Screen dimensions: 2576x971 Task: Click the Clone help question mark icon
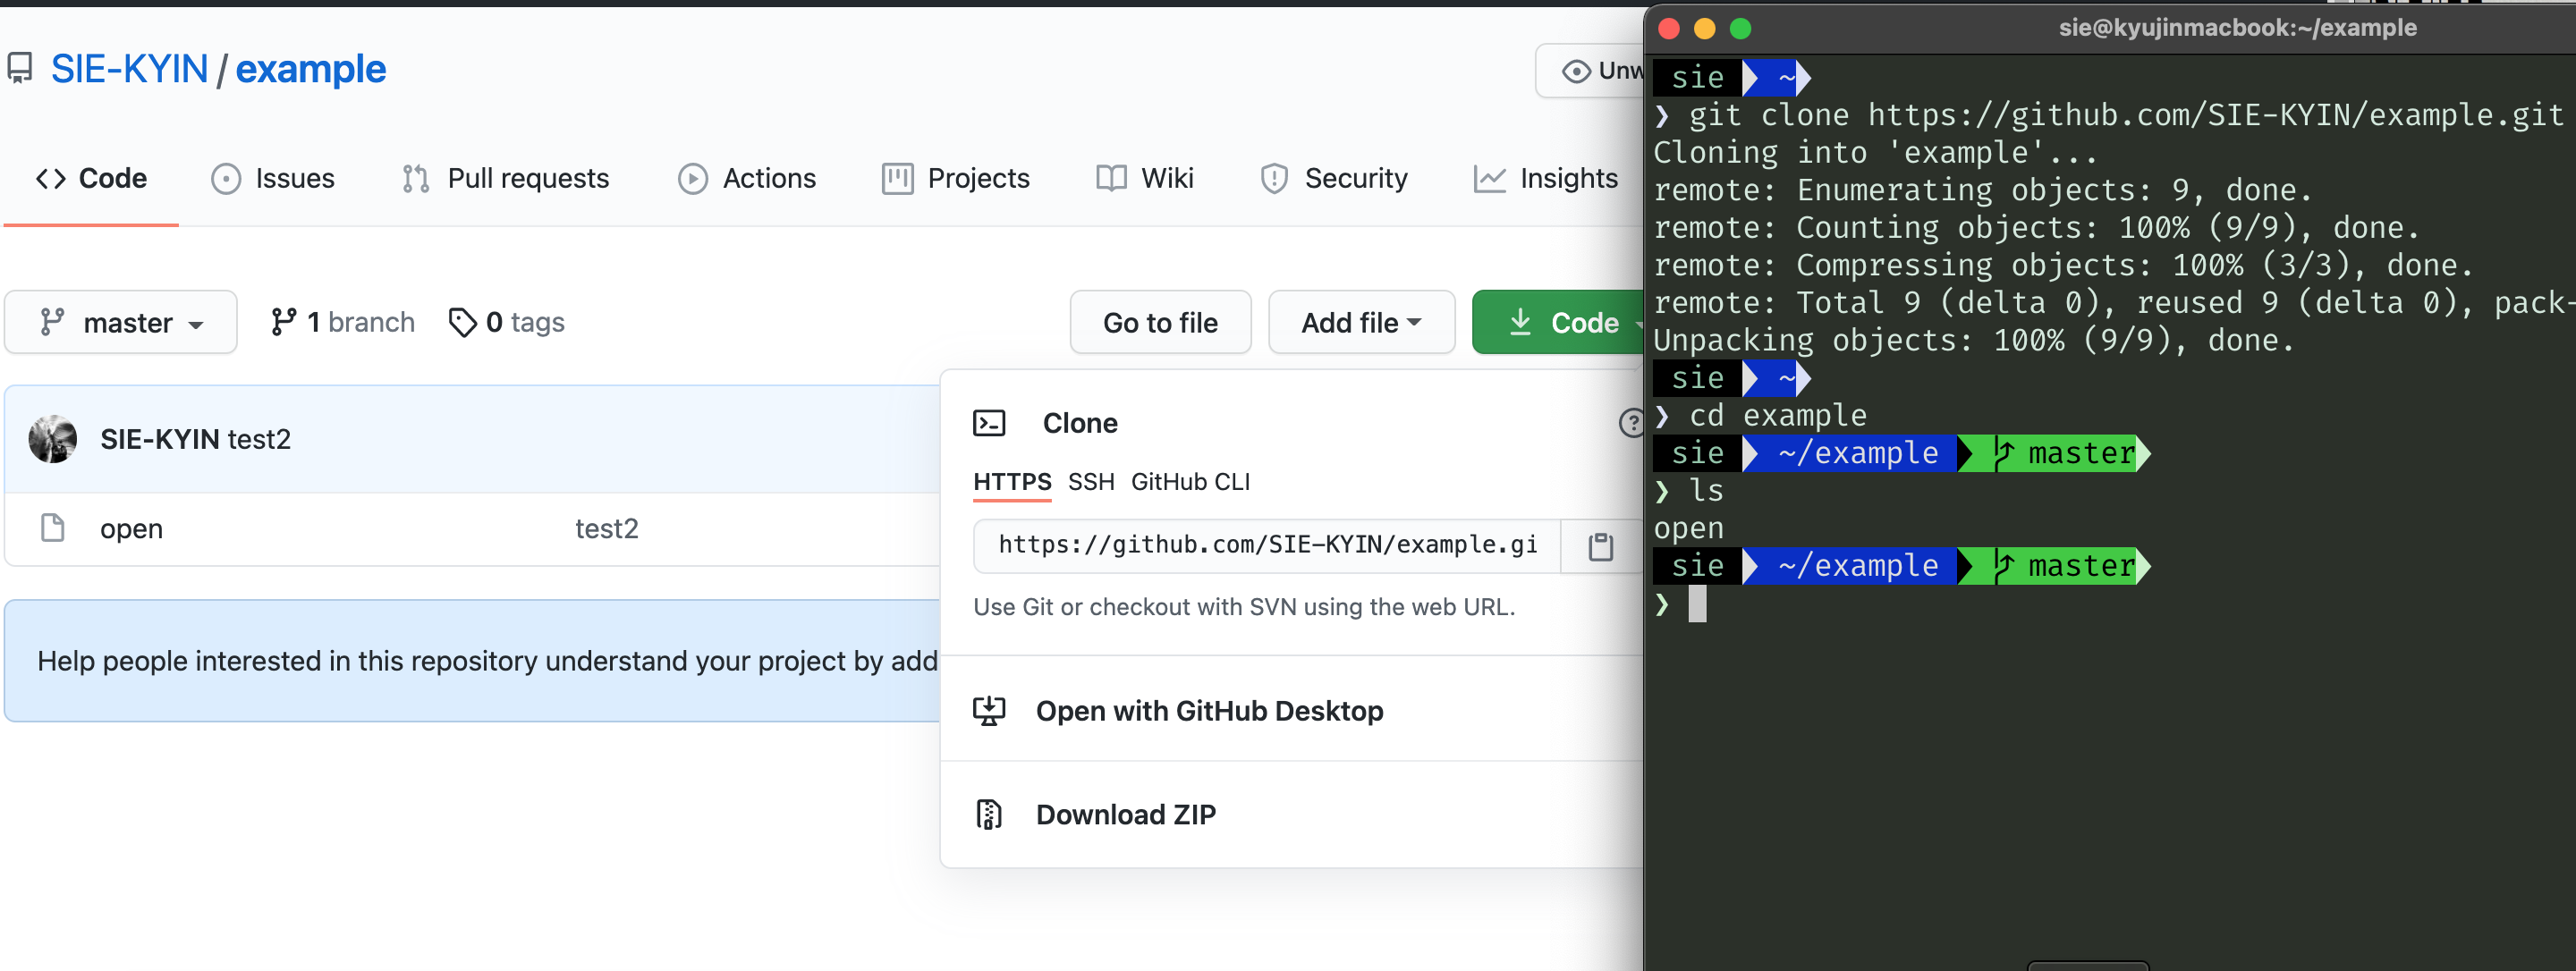[x=1631, y=423]
